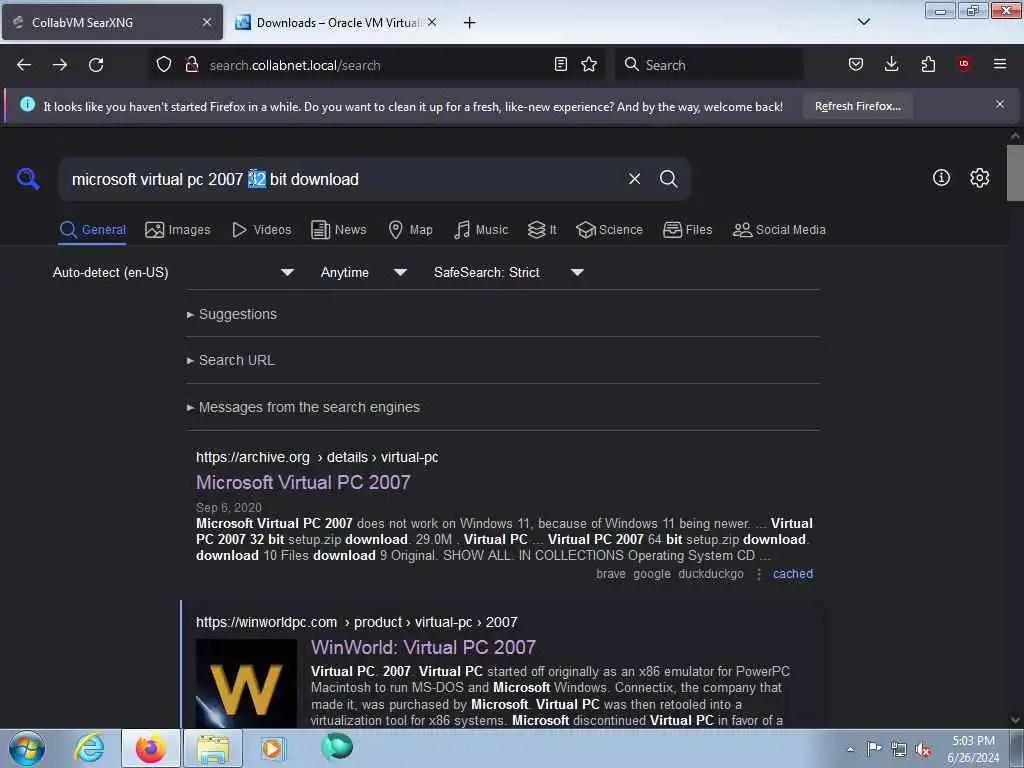Open Microsoft Virtual PC 2007 result link

click(303, 483)
